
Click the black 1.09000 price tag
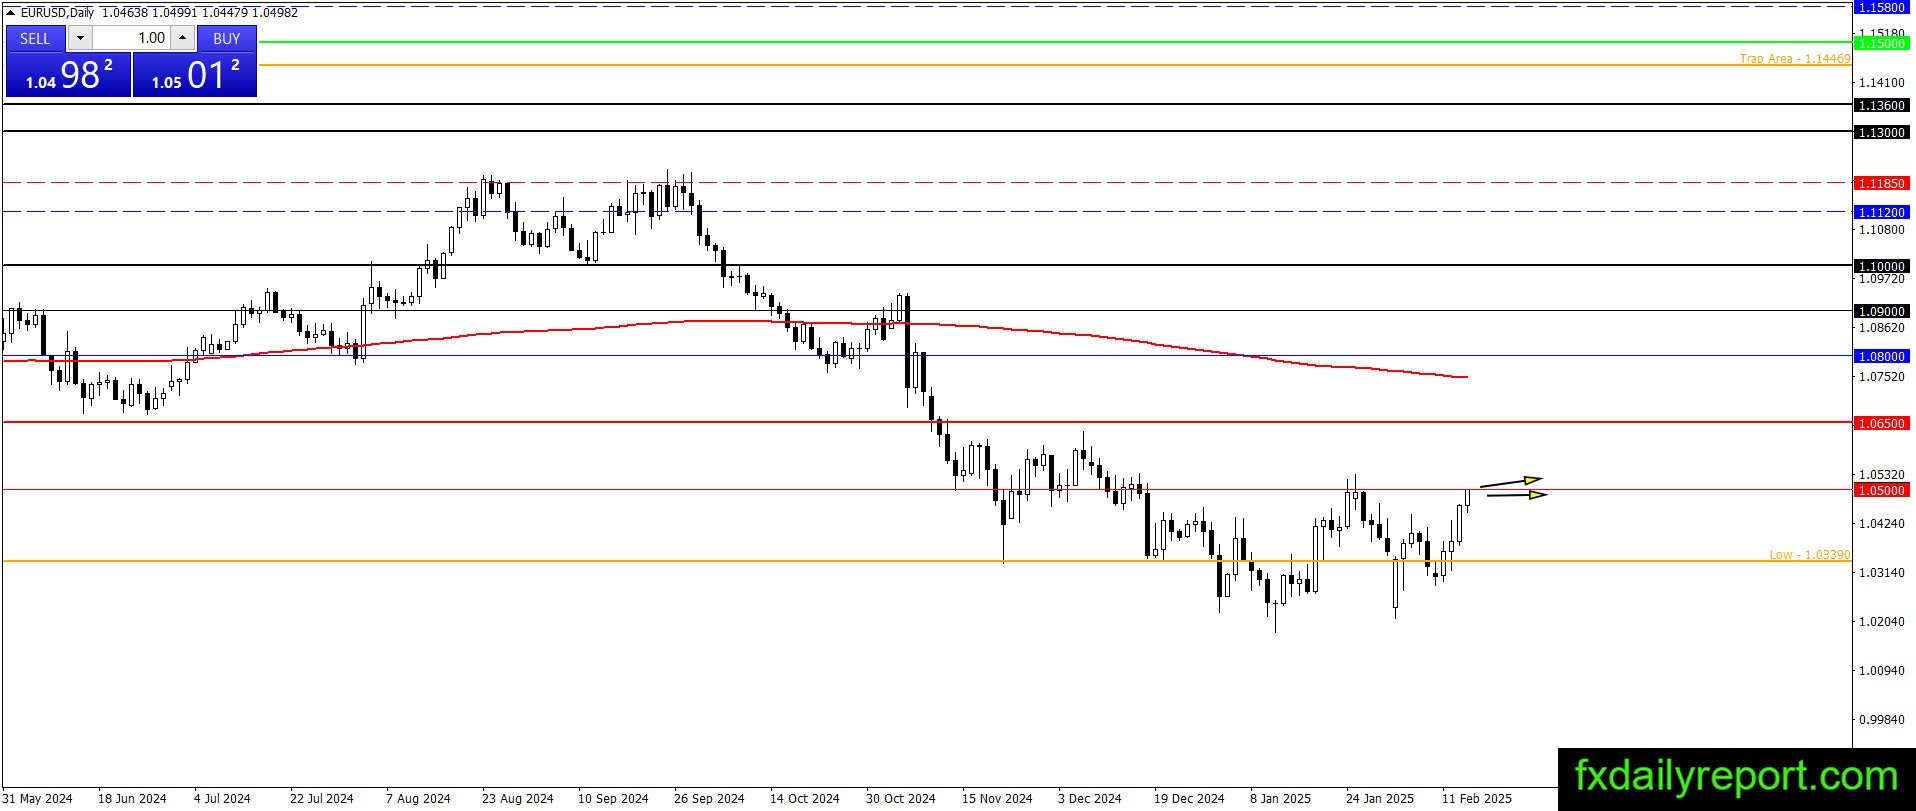click(1881, 311)
